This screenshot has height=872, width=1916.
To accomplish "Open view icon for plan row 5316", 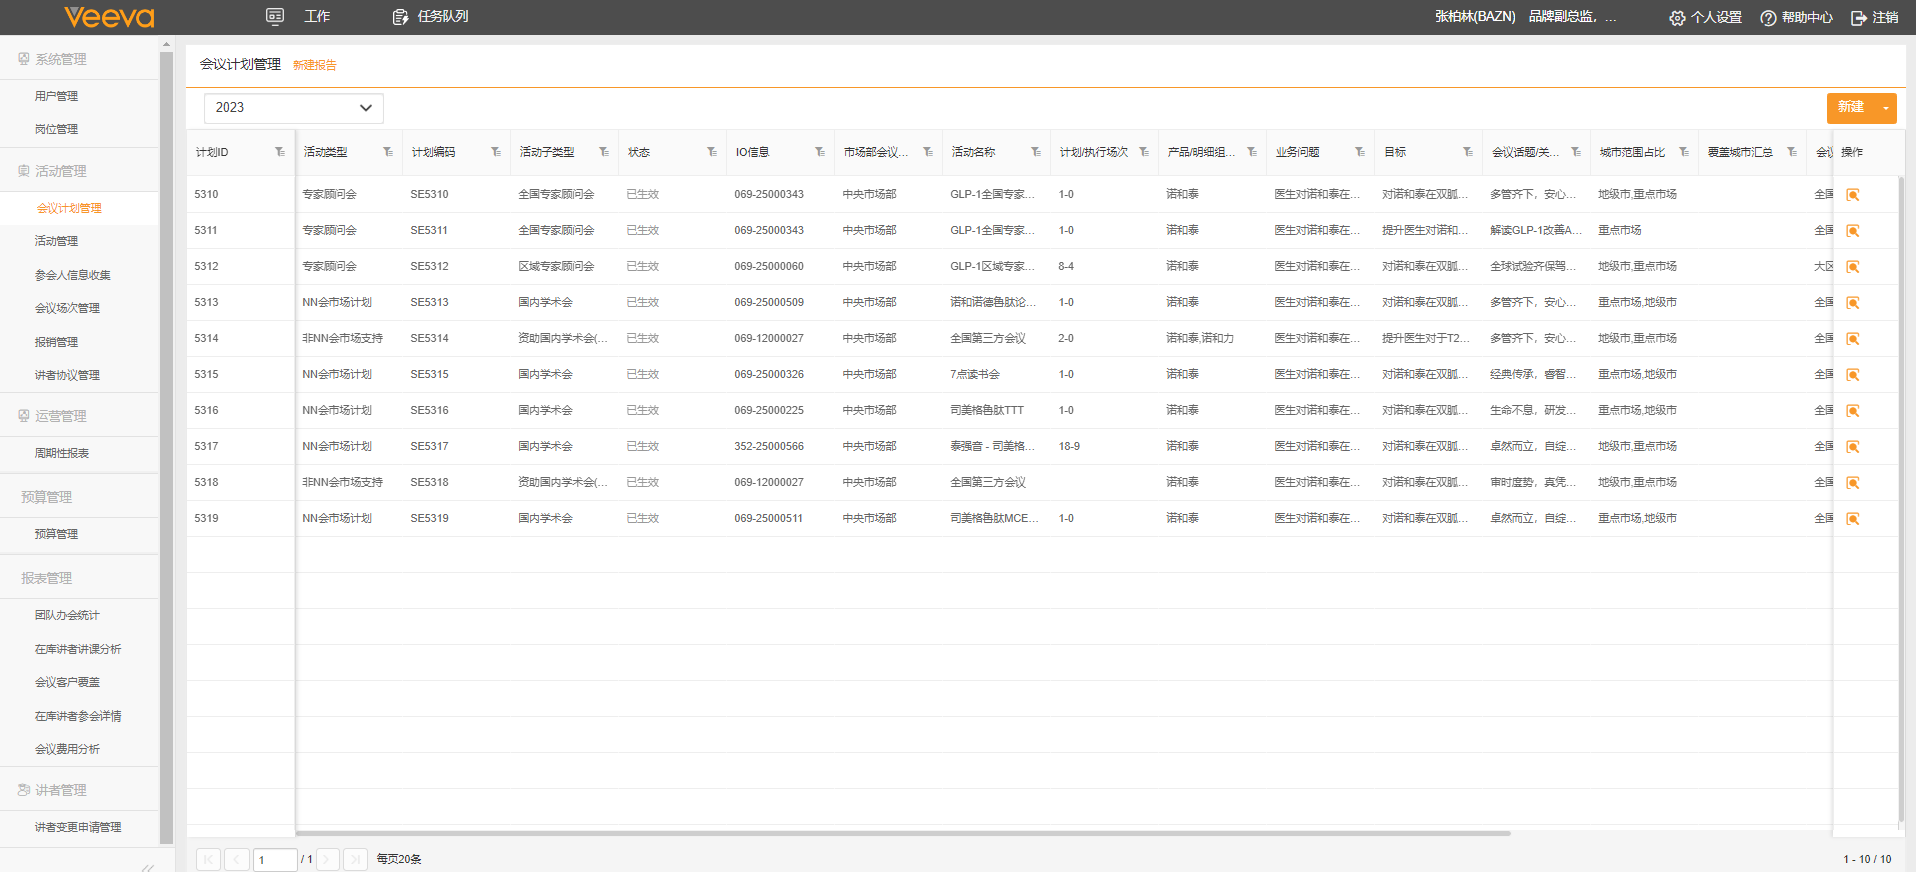I will (1852, 411).
